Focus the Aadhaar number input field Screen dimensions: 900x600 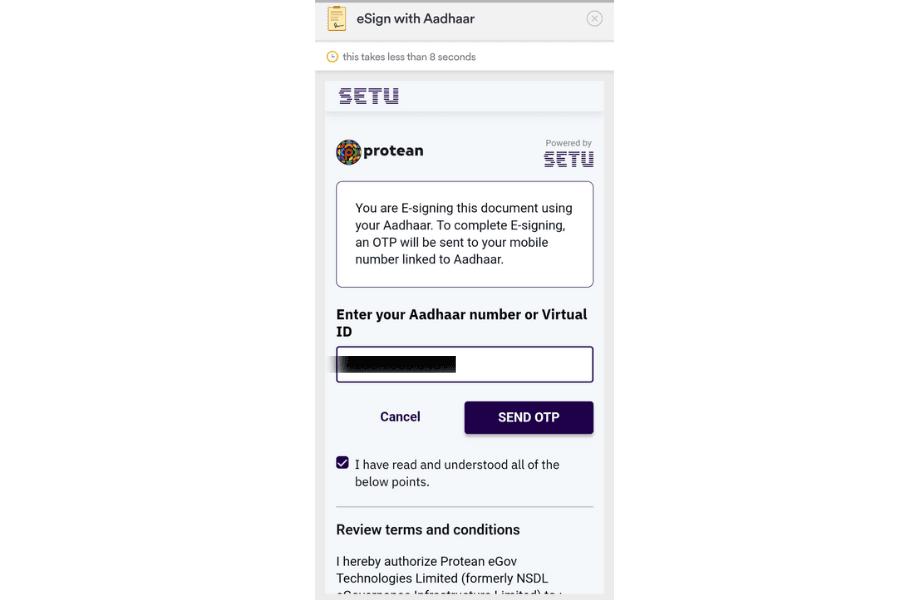[464, 365]
